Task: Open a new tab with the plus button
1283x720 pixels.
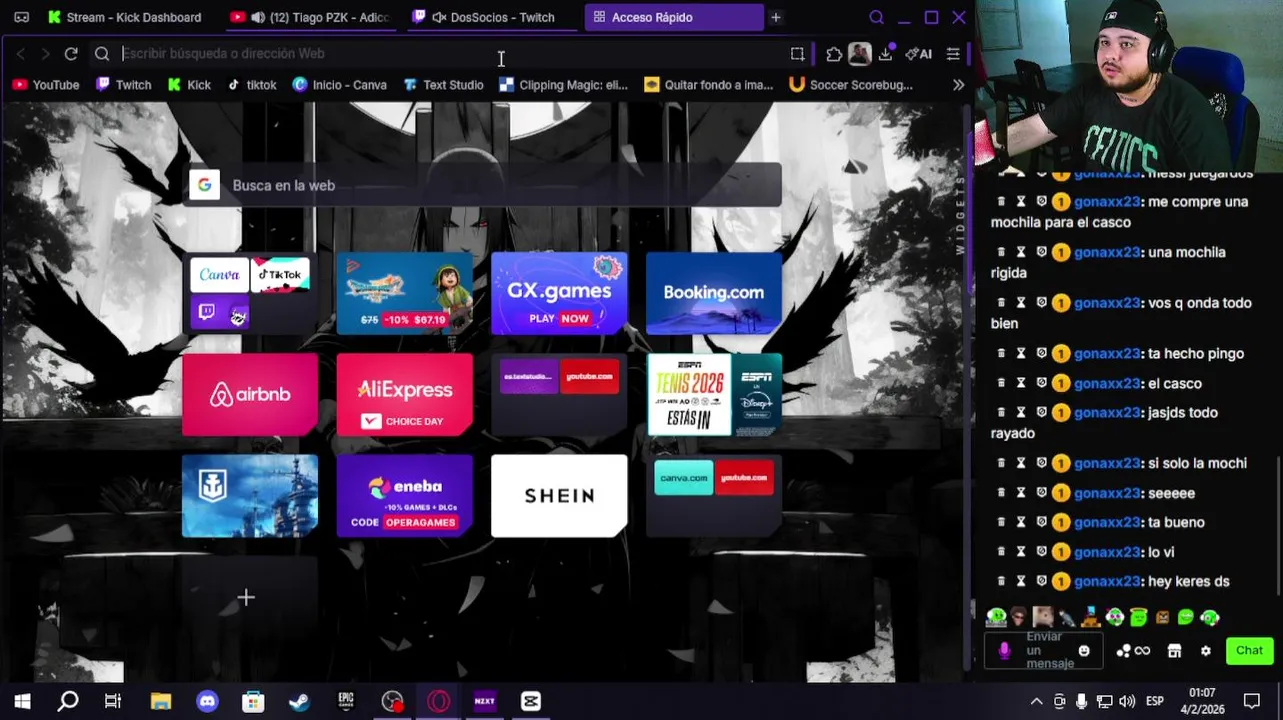Action: point(775,17)
